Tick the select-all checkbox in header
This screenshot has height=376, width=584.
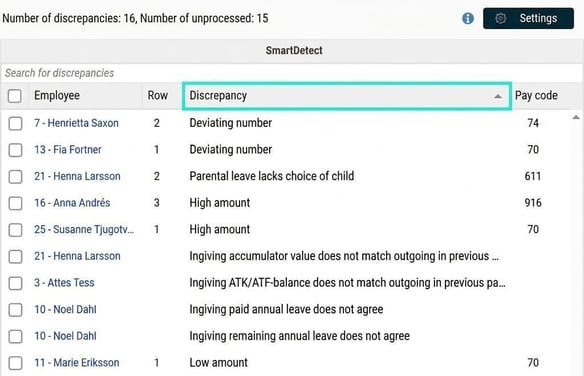[15, 96]
